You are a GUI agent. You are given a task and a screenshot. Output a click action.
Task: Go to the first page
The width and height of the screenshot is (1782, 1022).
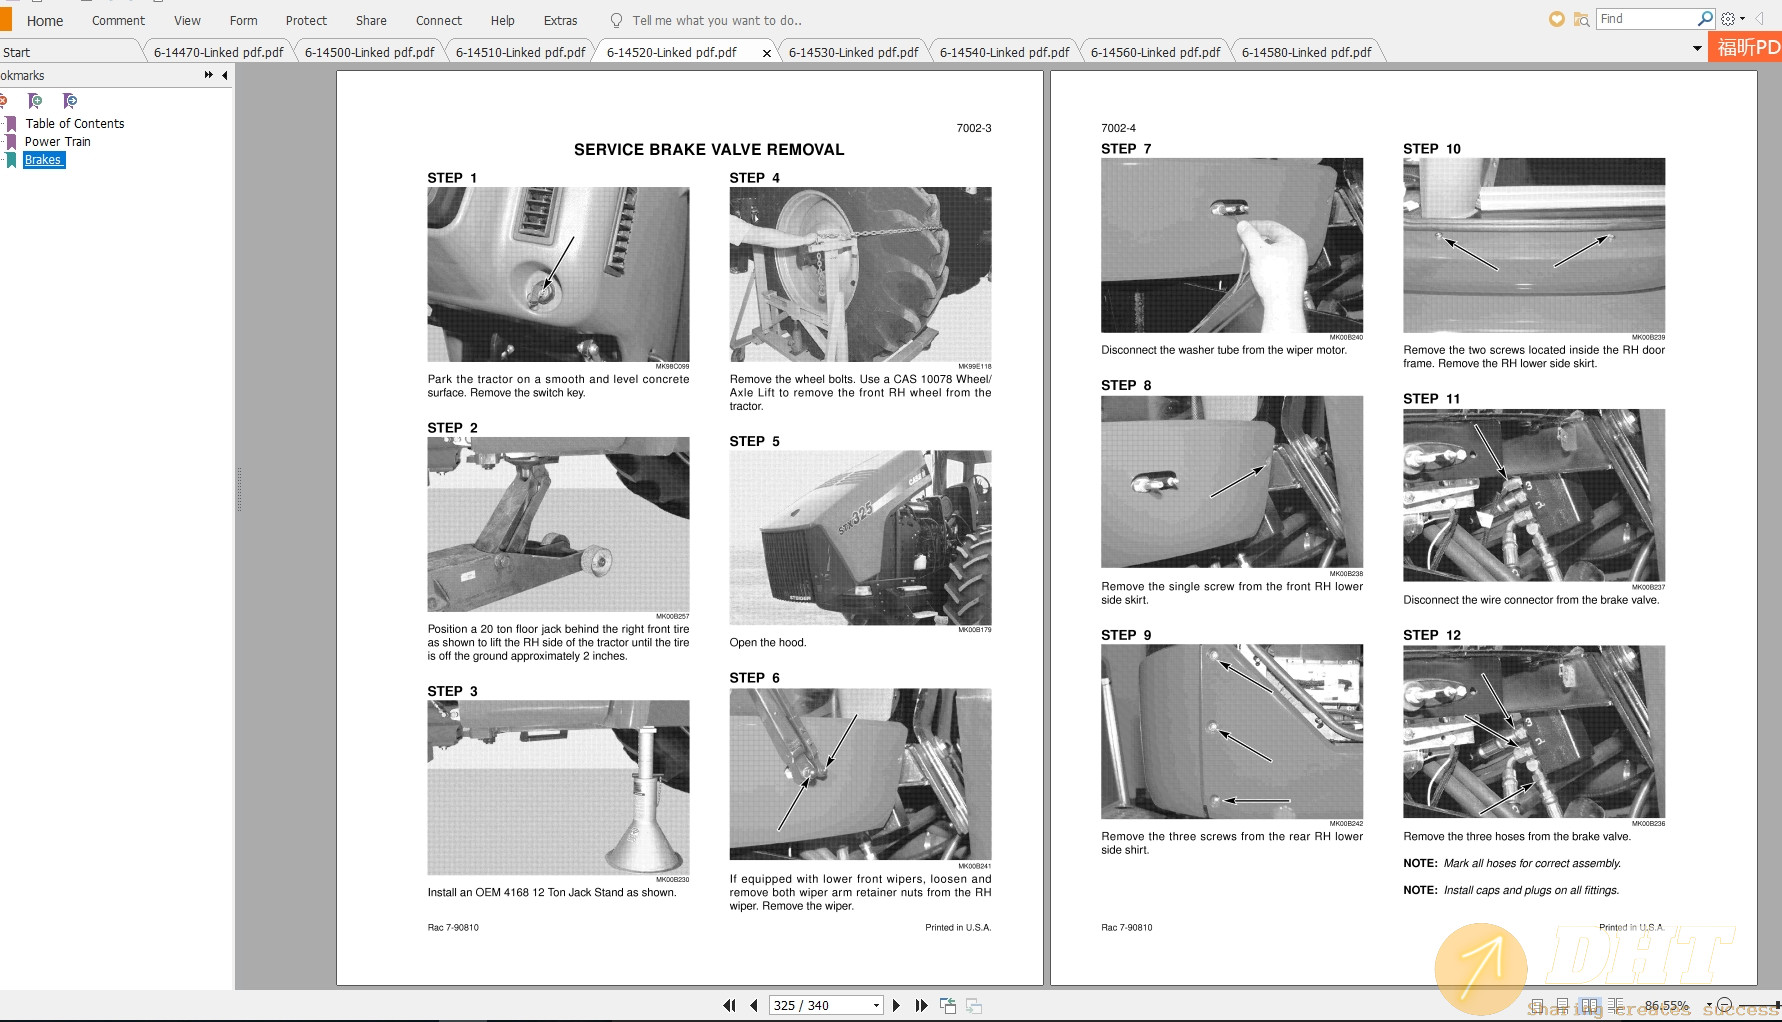click(x=729, y=1006)
